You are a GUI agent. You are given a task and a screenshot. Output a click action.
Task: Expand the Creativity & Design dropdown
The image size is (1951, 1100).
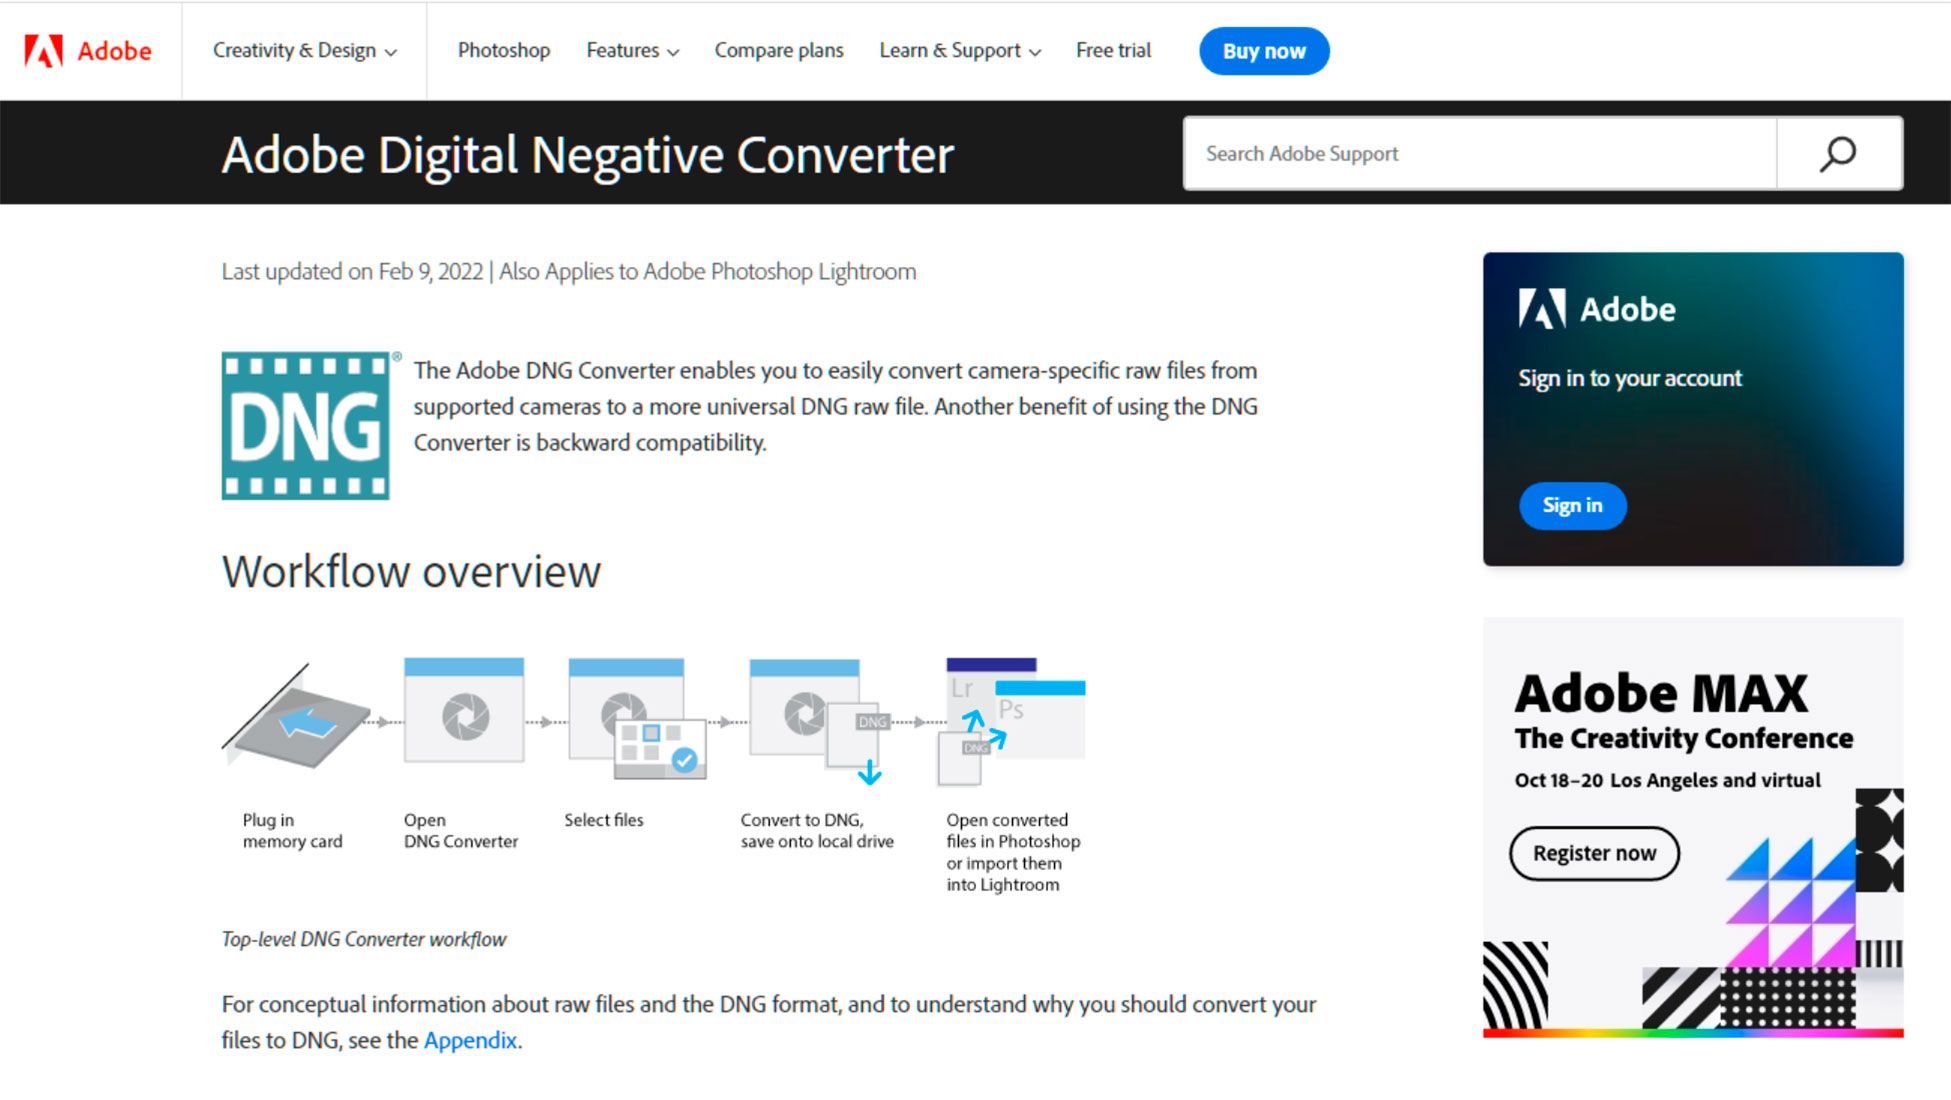pyautogui.click(x=301, y=51)
